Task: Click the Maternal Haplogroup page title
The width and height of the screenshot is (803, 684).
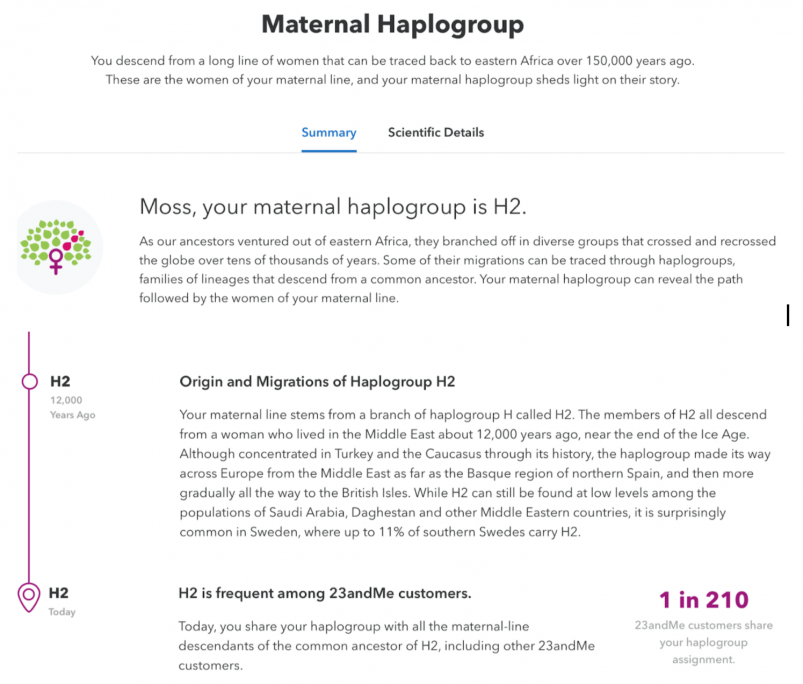Action: pos(393,24)
